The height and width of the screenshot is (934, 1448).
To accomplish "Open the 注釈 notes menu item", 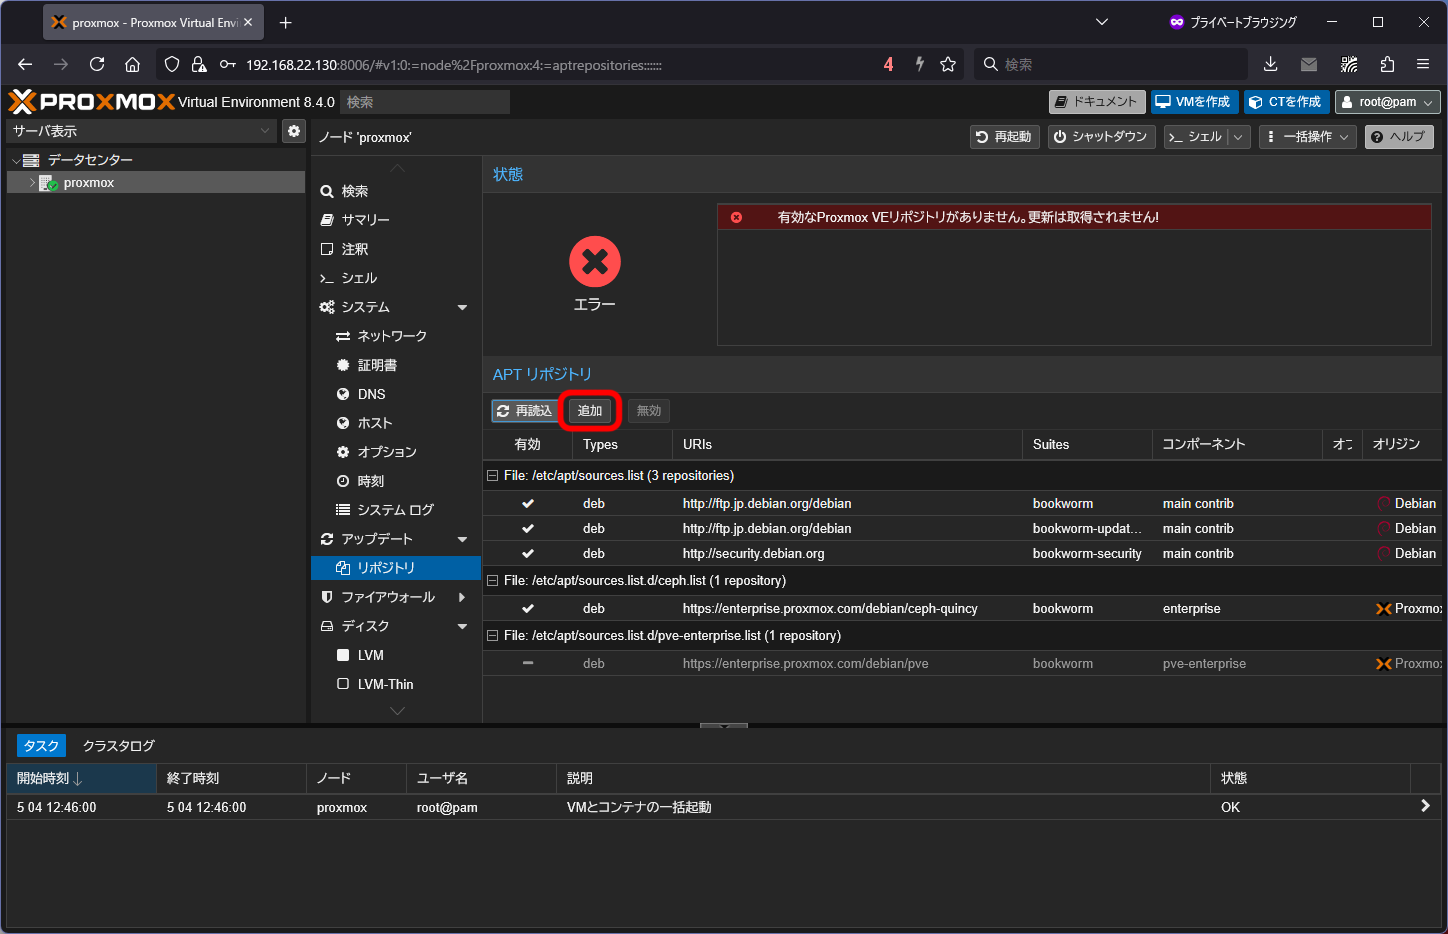I will pos(396,249).
